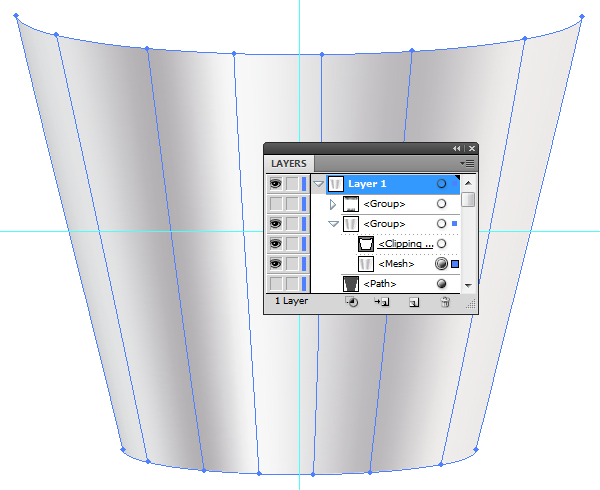Hide the expanded Group's eye icon
Image resolution: width=600 pixels, height=490 pixels.
276,224
